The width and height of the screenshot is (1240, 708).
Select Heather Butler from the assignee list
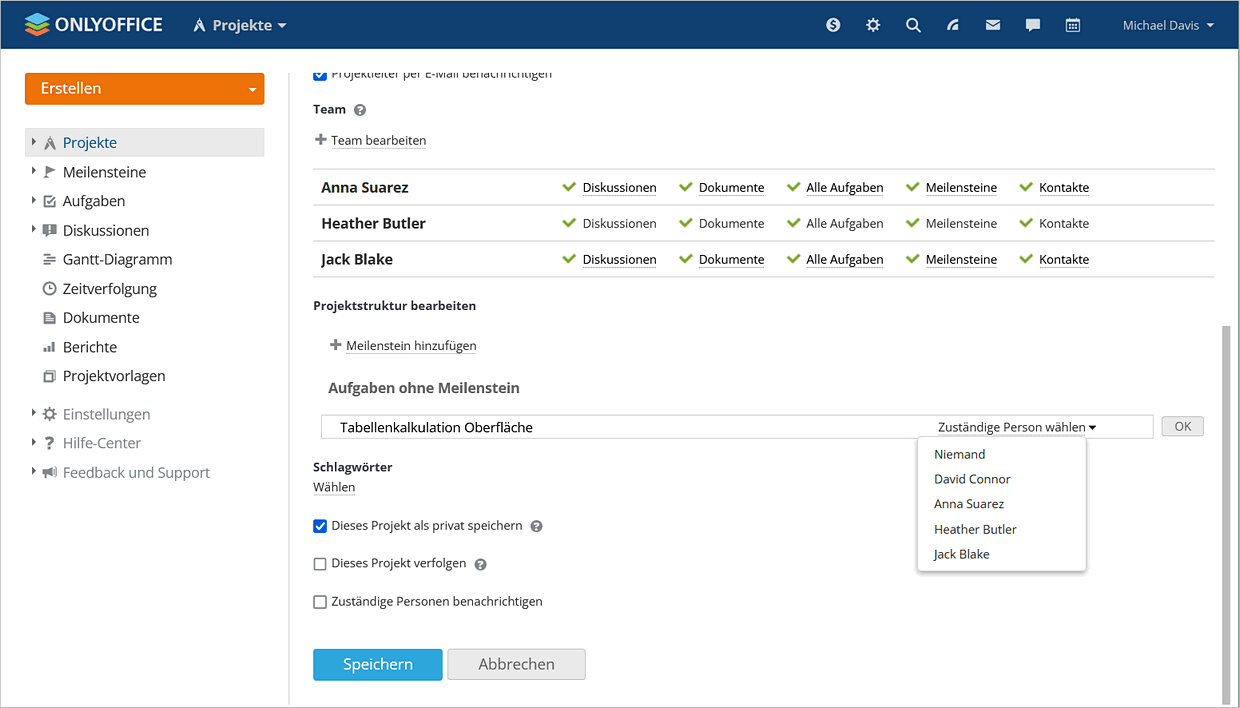click(1001, 529)
